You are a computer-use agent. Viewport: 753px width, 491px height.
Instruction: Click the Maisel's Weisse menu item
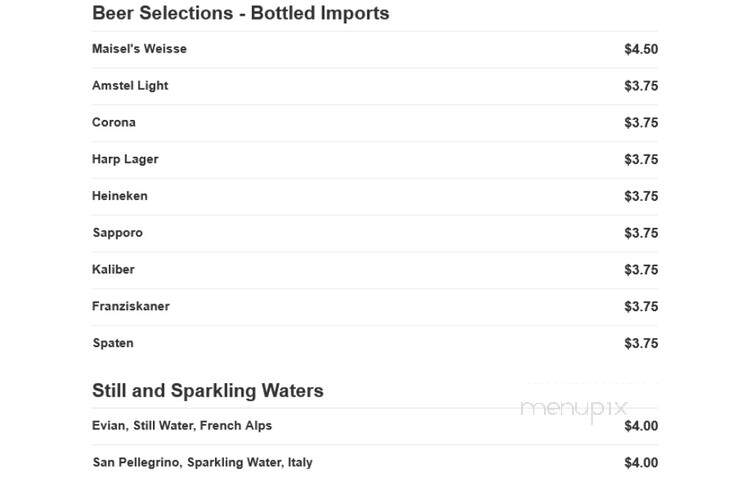pyautogui.click(x=139, y=49)
